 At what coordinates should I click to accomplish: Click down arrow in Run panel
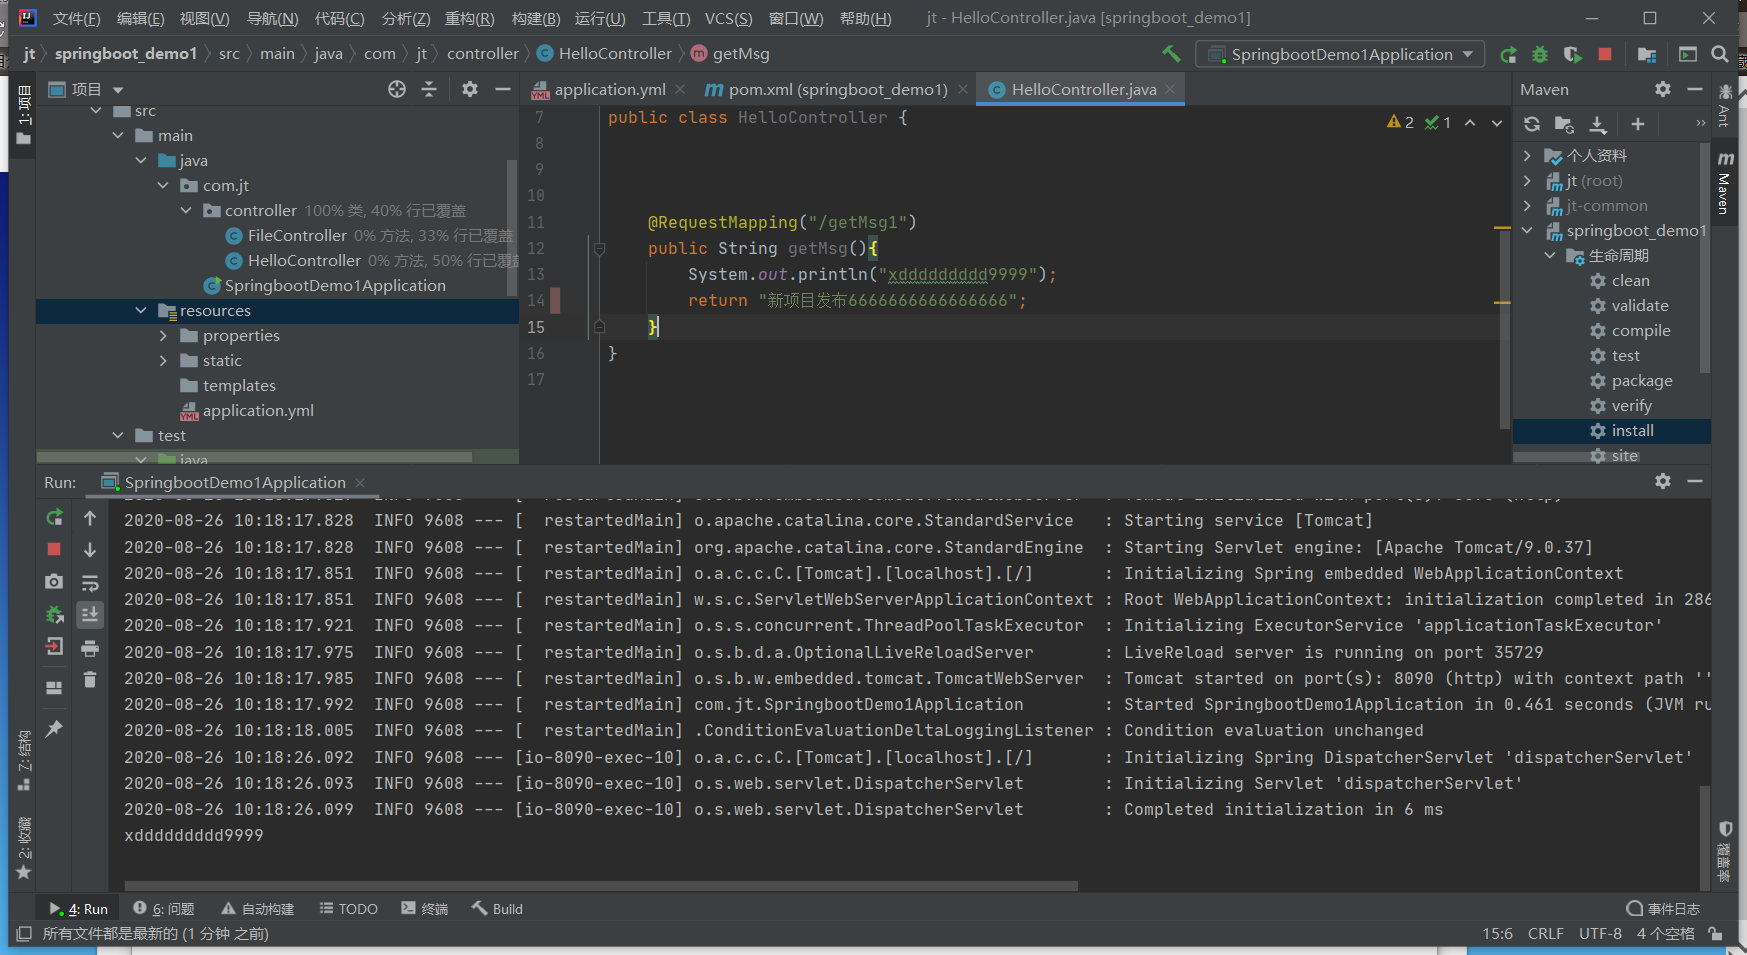point(90,549)
